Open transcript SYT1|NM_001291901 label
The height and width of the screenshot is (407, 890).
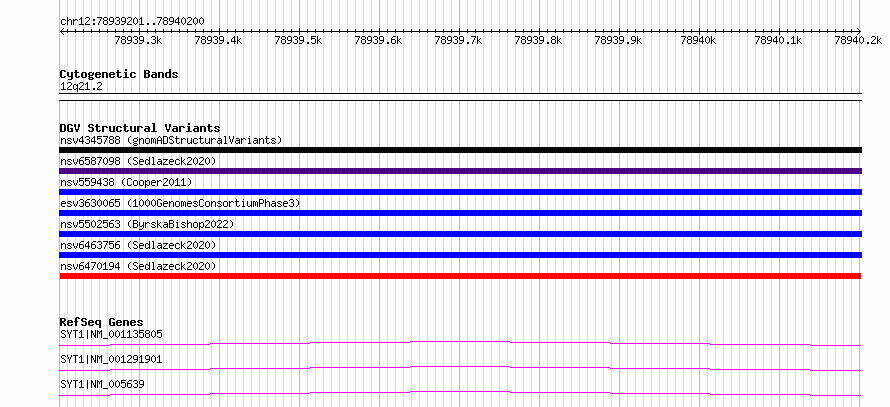coord(111,359)
